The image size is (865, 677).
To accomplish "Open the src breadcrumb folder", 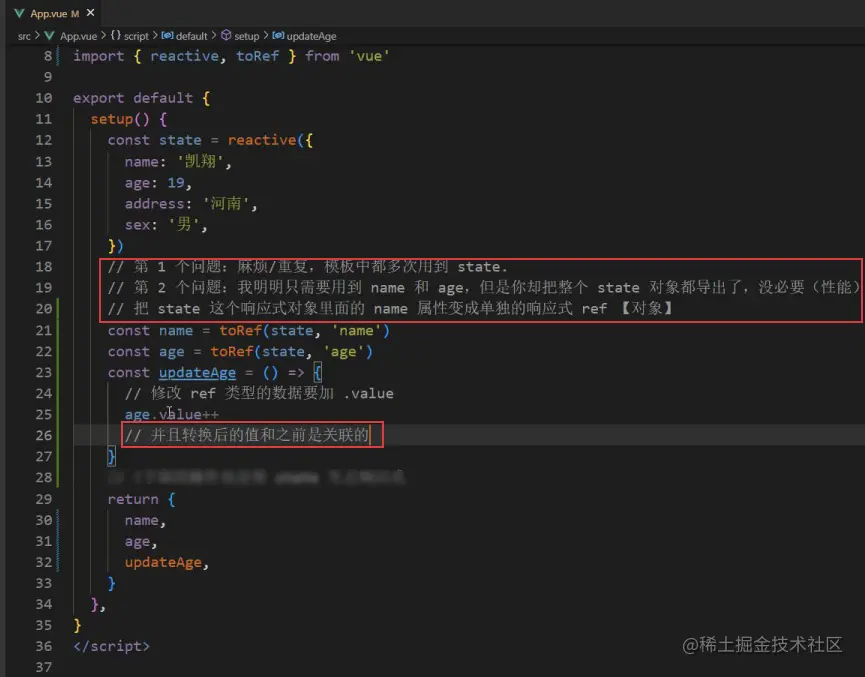I will pos(24,36).
